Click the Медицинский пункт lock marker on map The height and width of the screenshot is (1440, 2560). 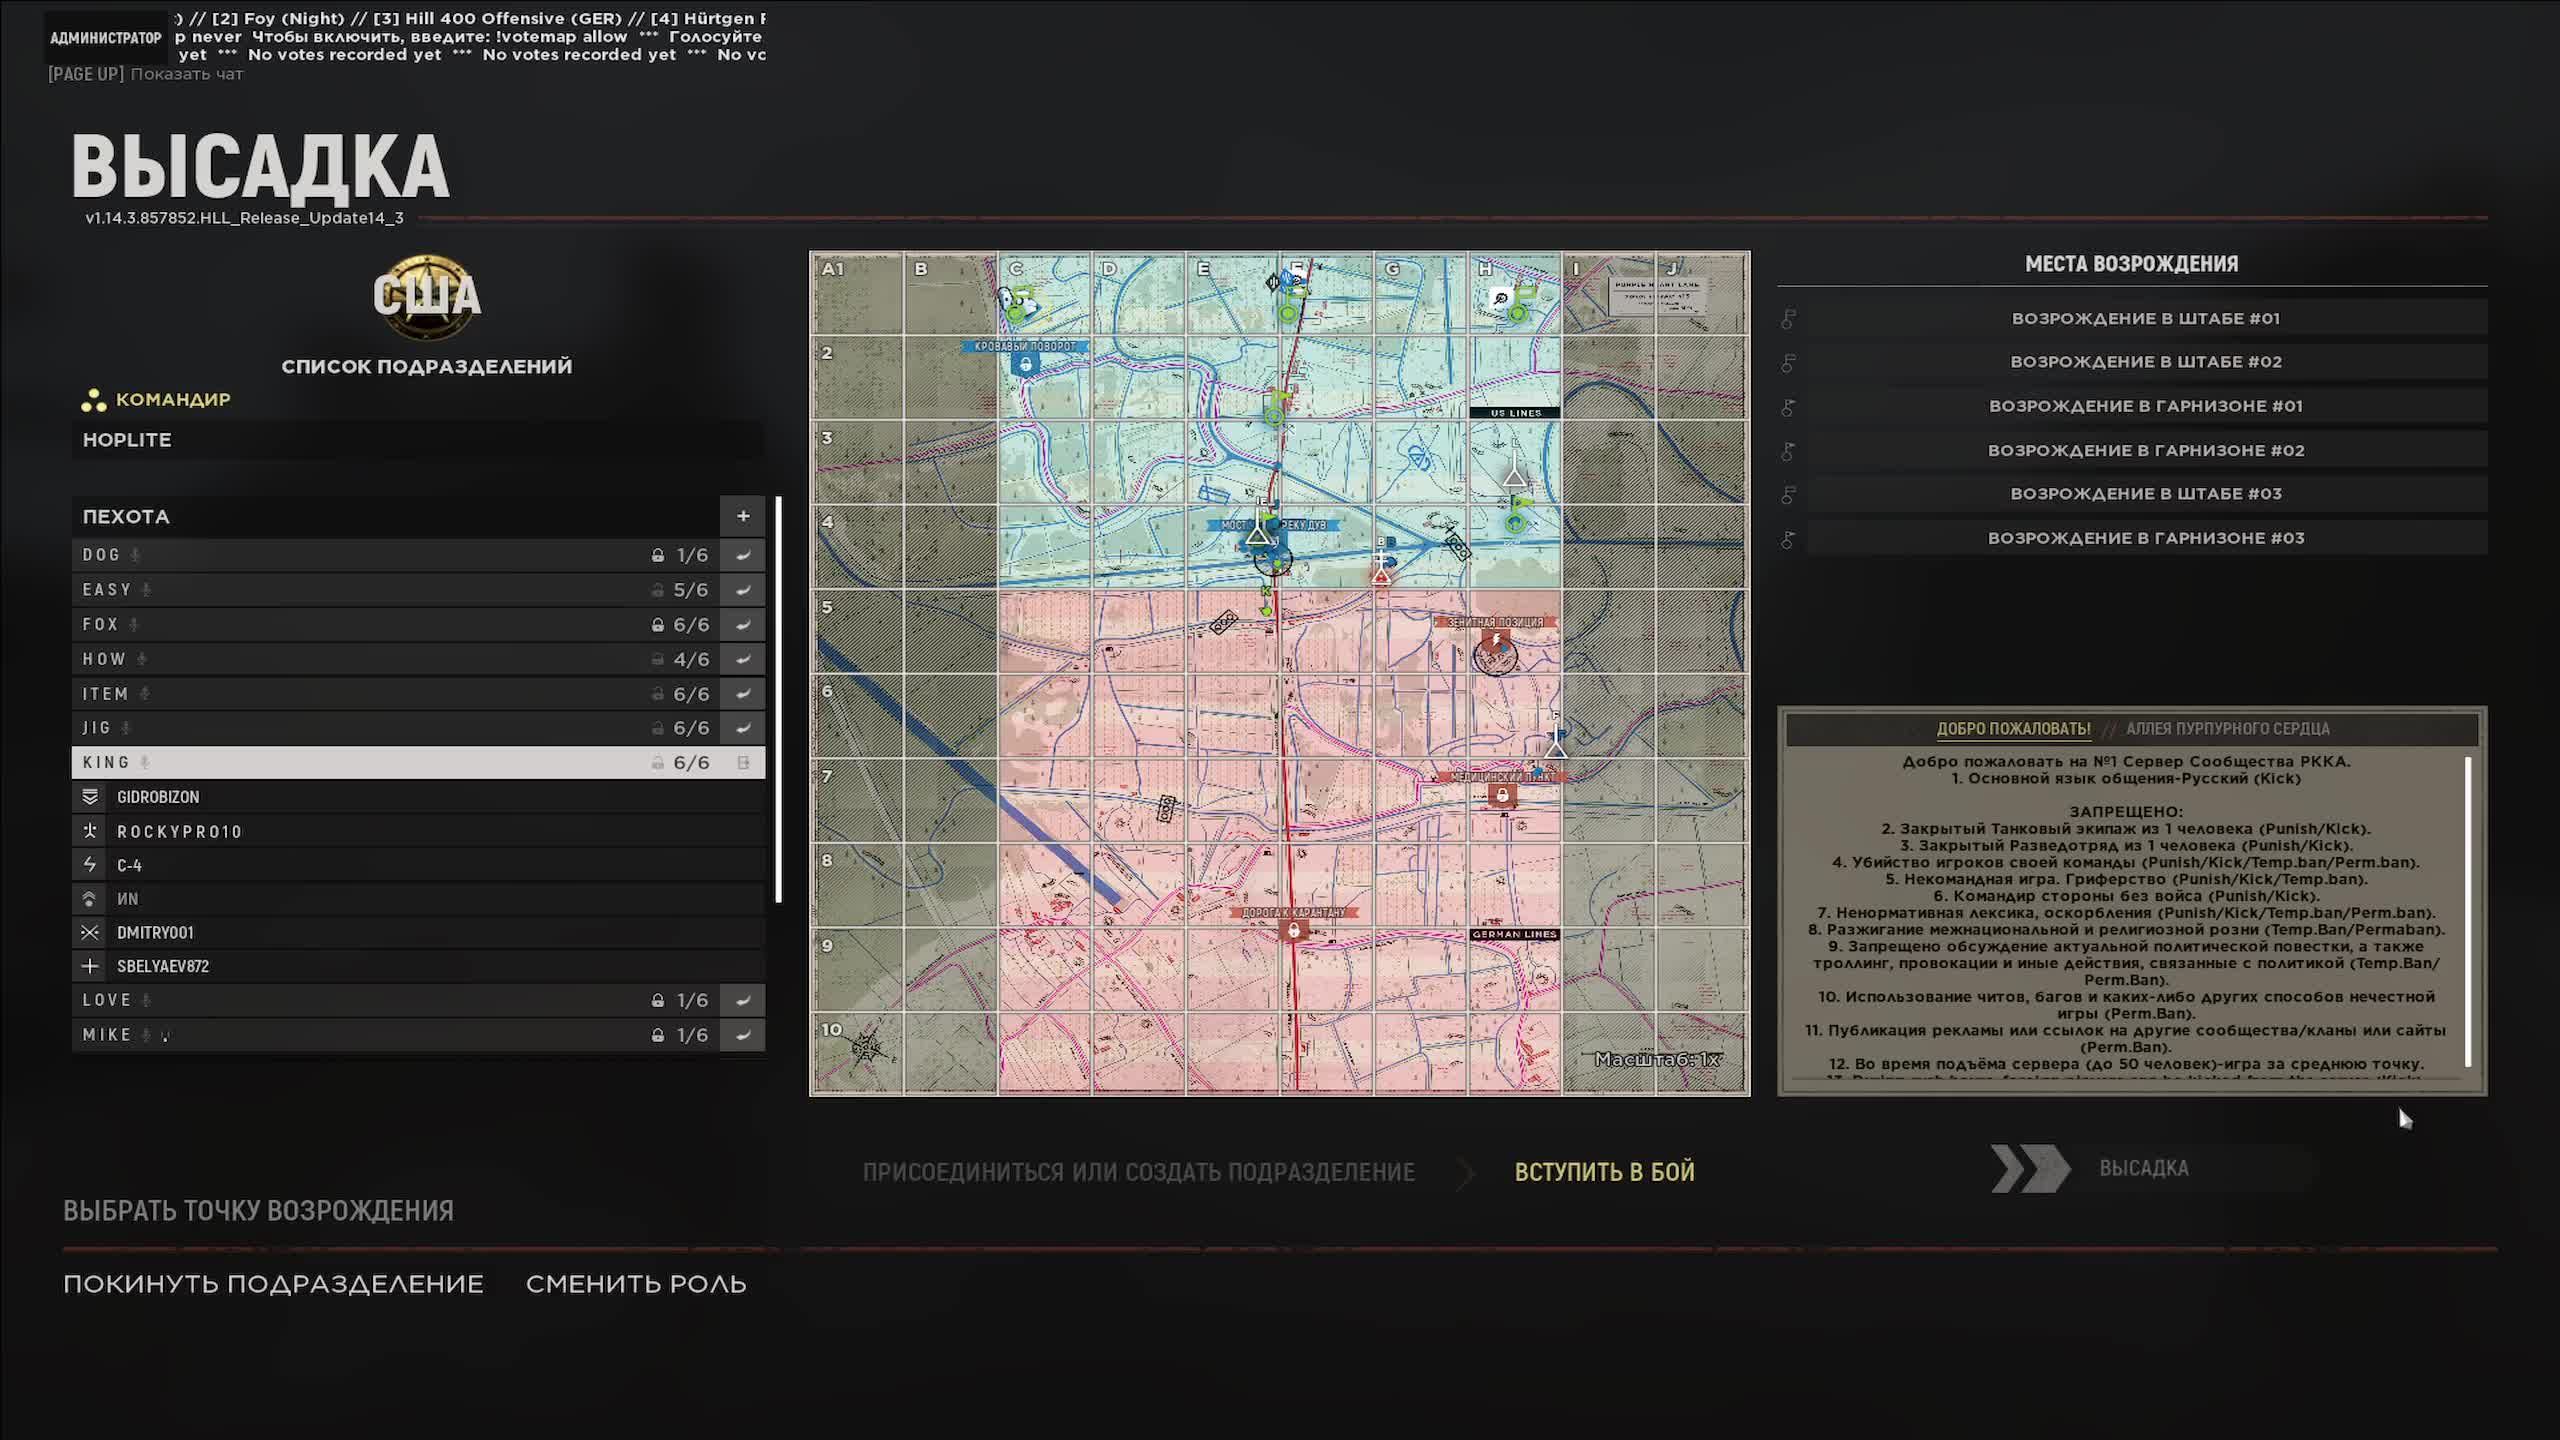pos(1501,796)
